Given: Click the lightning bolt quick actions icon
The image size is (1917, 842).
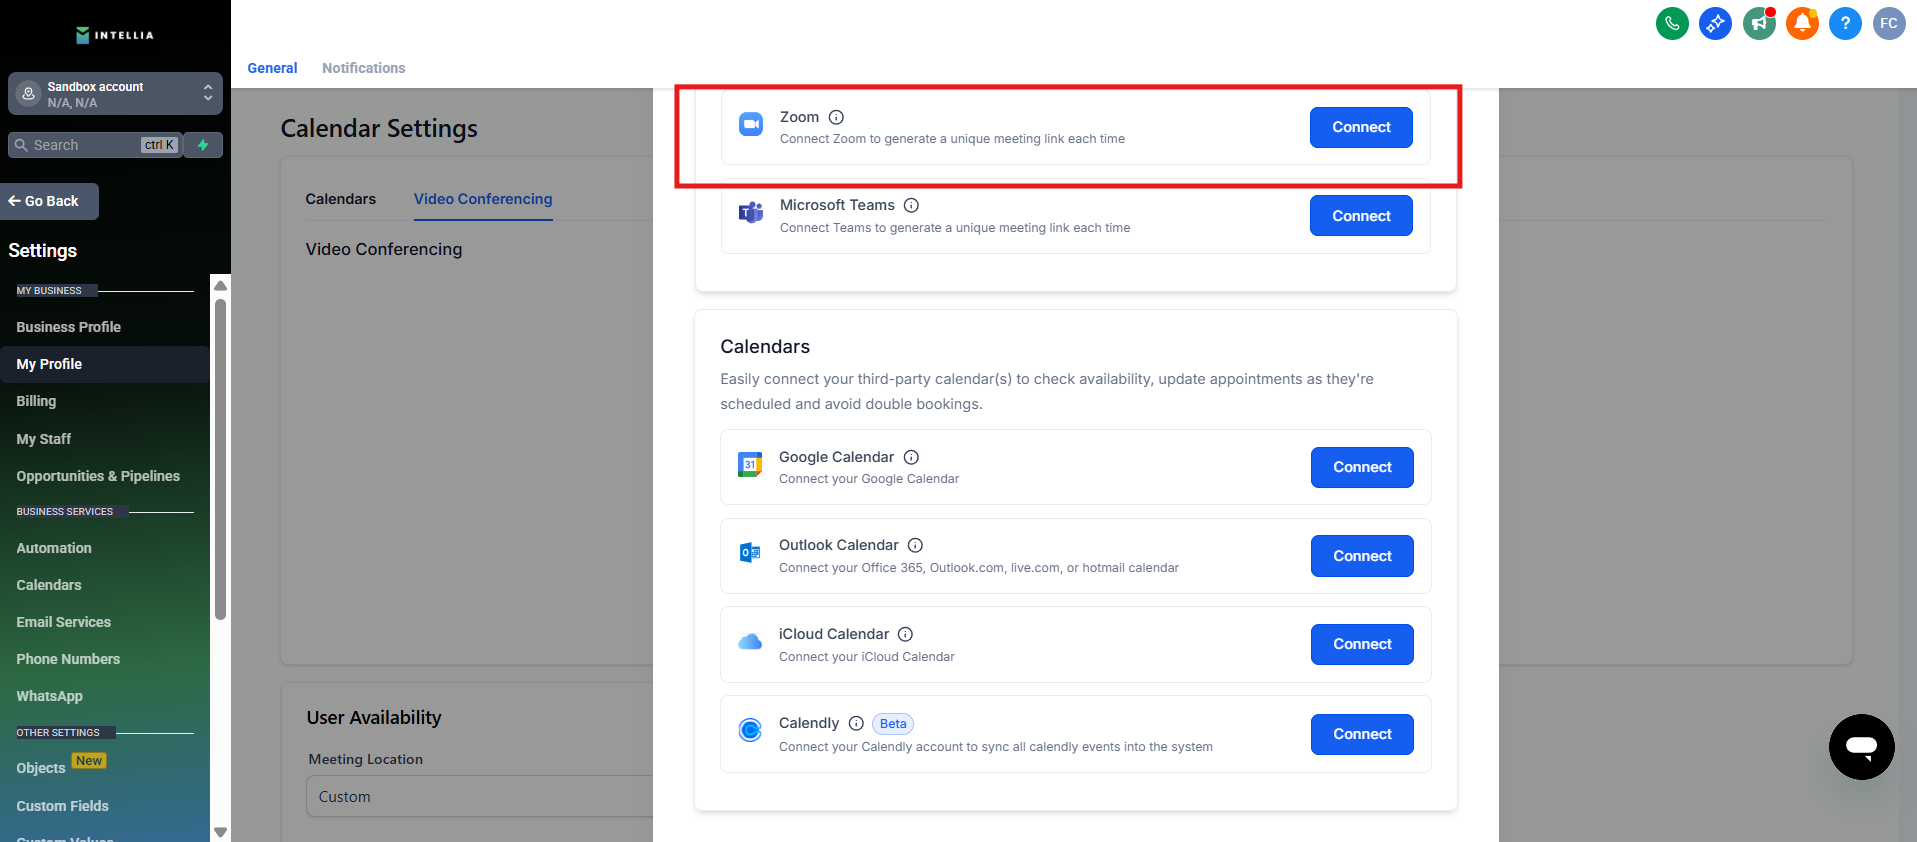Looking at the screenshot, I should tap(203, 145).
